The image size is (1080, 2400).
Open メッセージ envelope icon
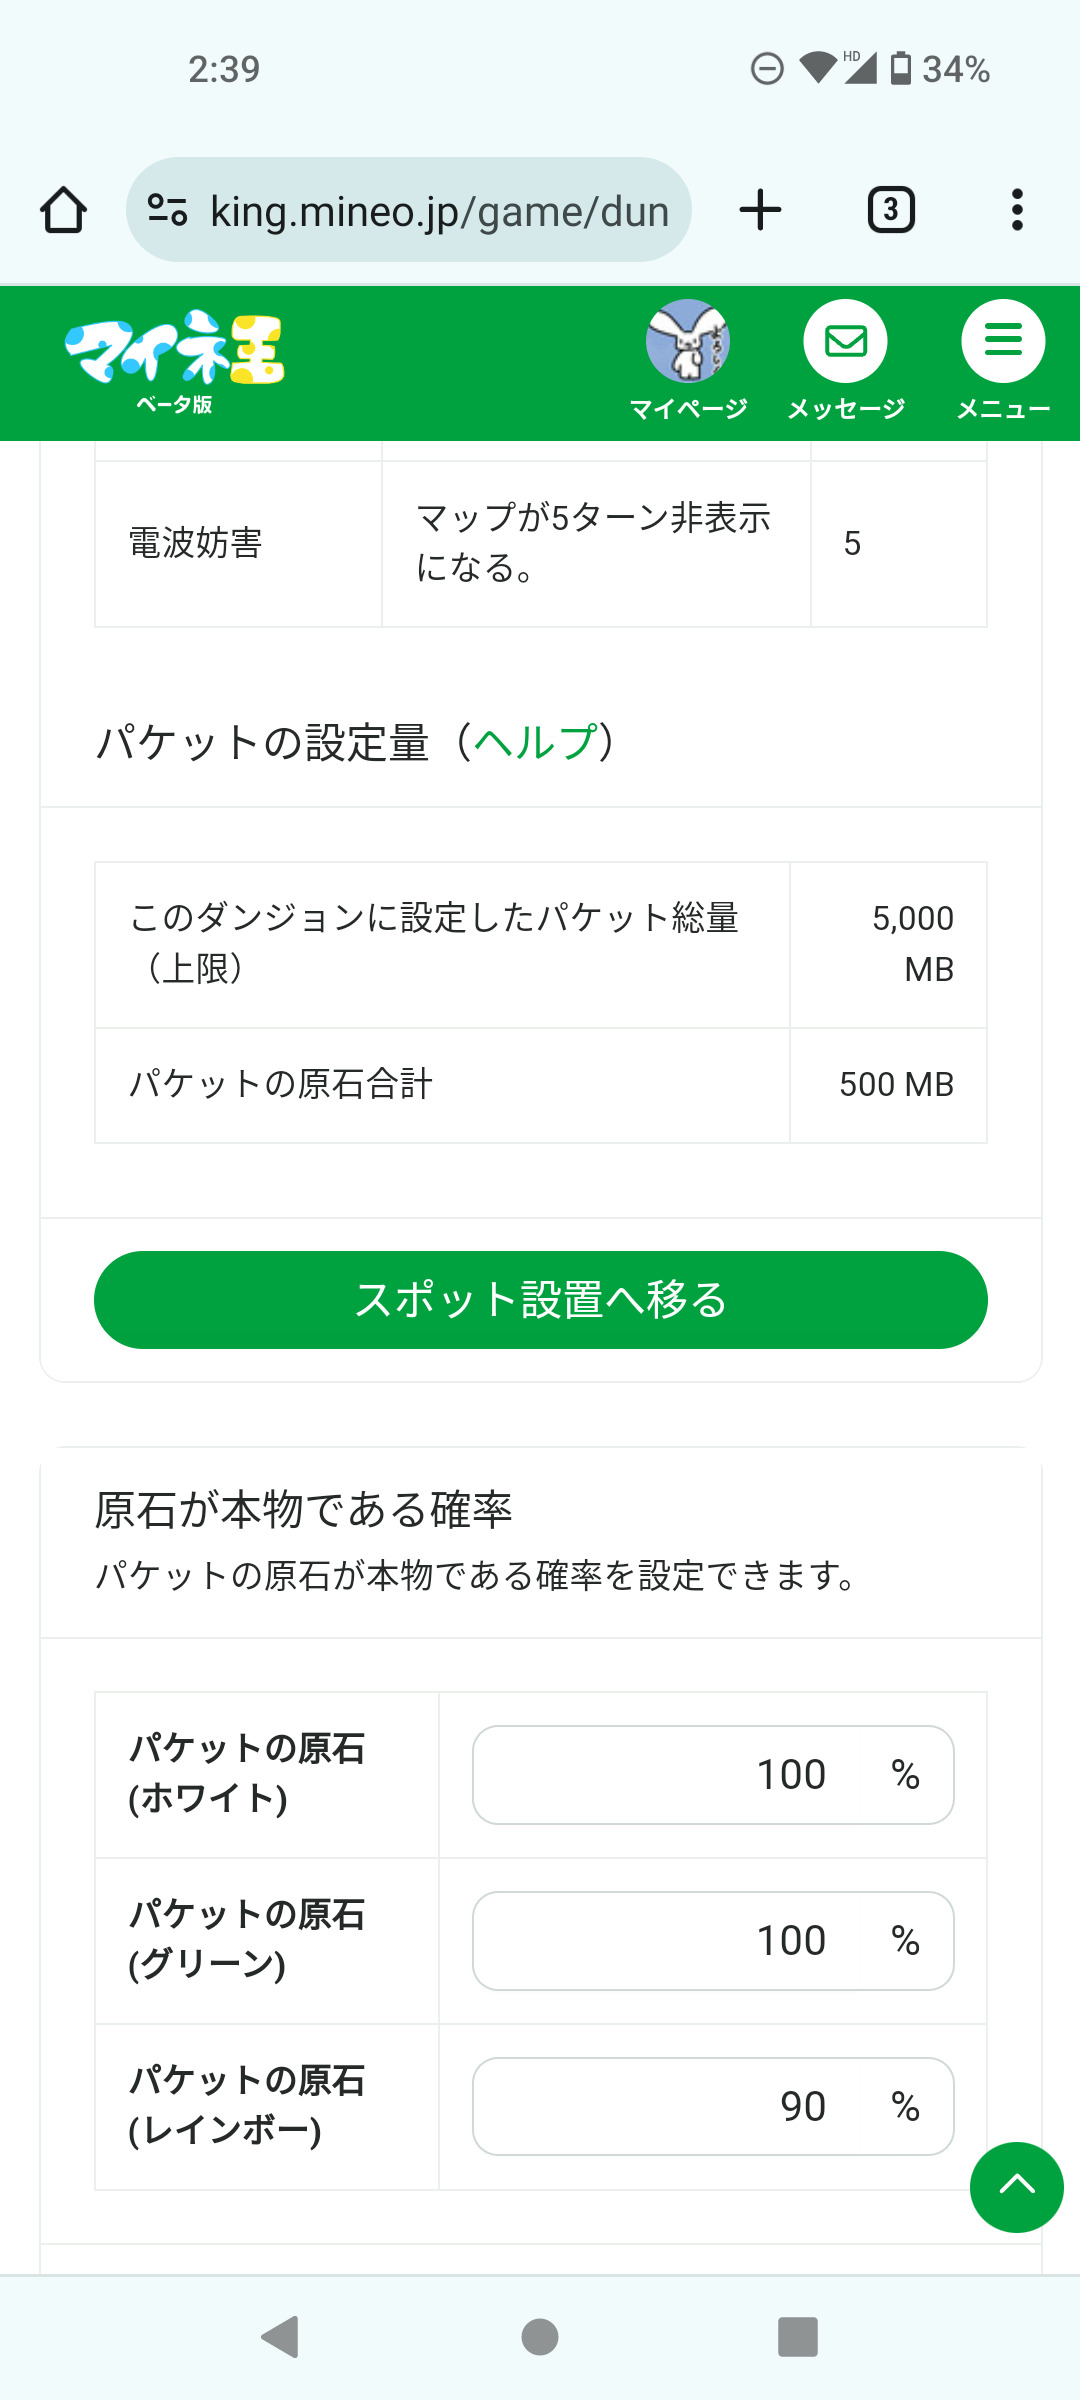coord(846,342)
